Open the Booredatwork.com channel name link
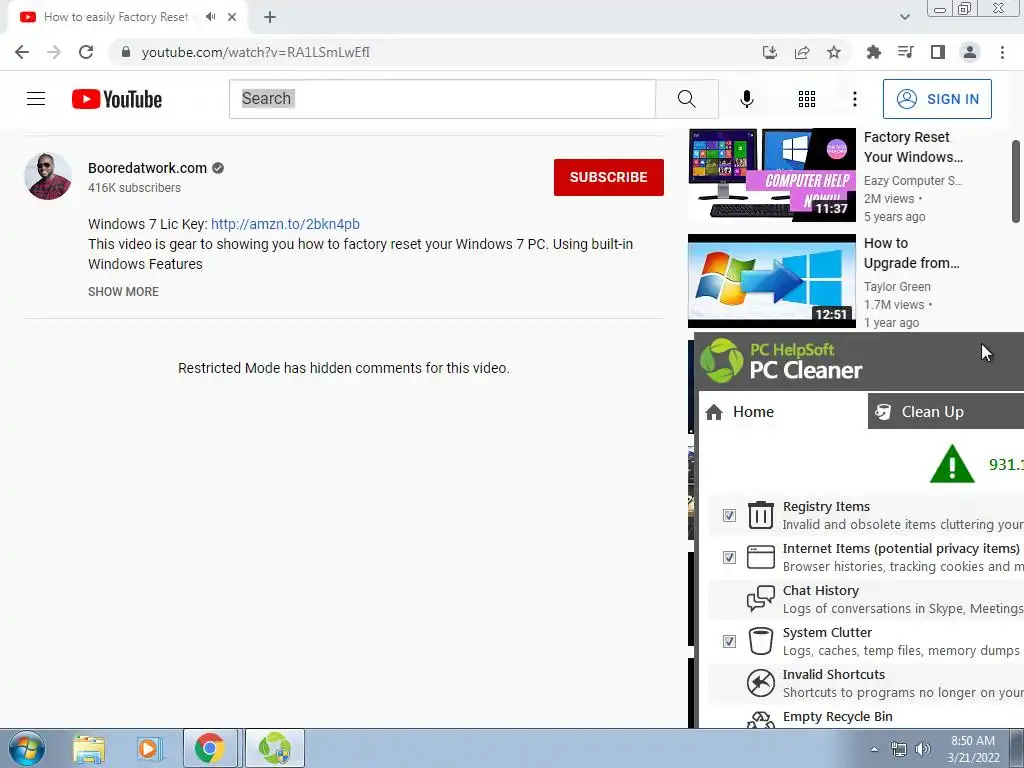This screenshot has height=768, width=1024. [148, 168]
